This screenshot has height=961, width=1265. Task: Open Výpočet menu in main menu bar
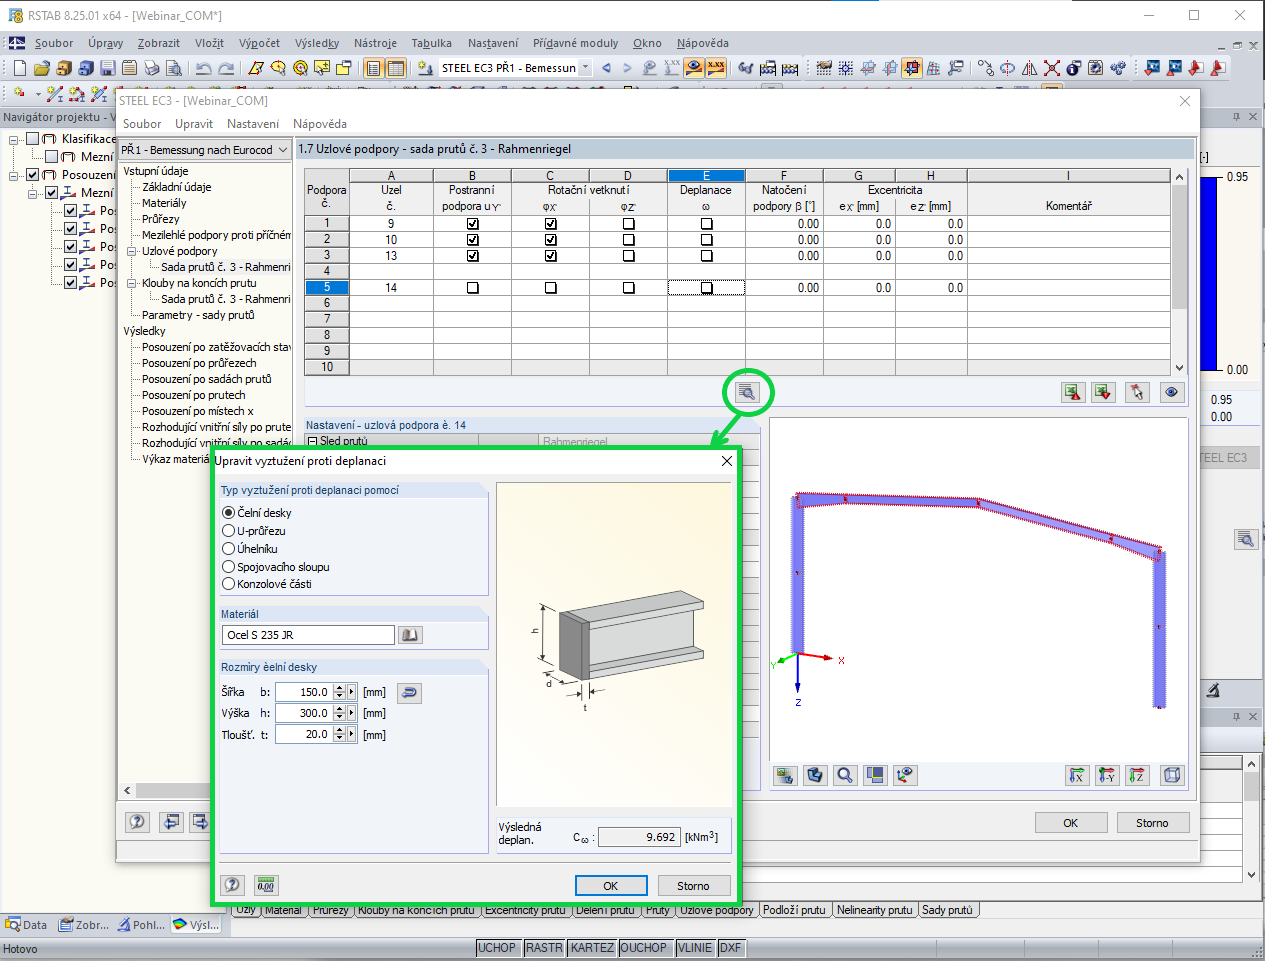[x=259, y=43]
